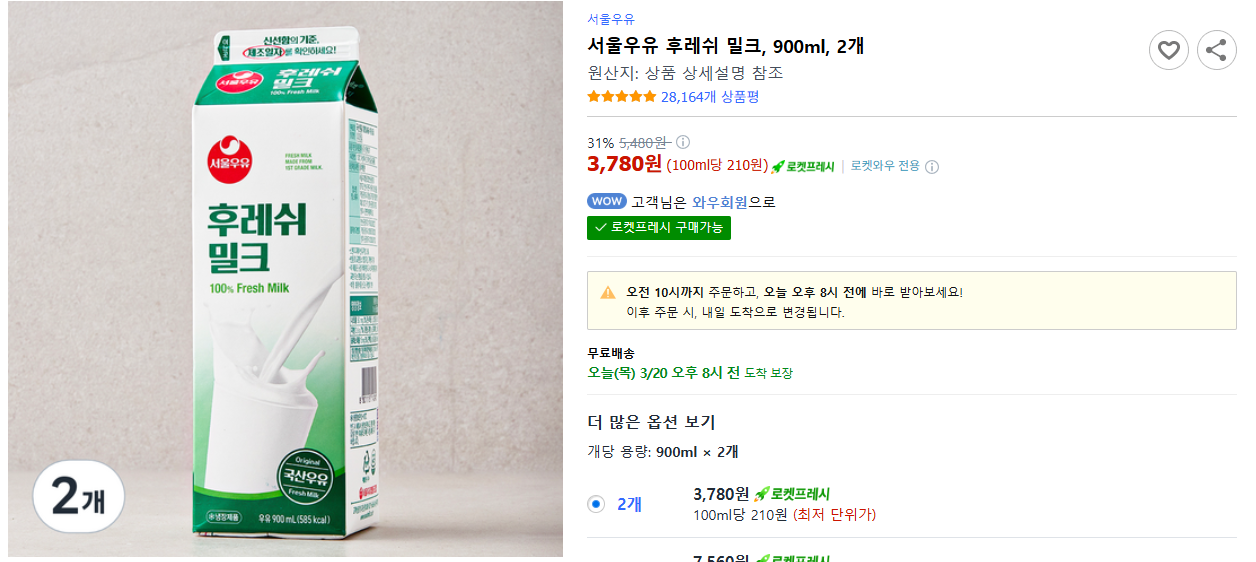Click info icon next to 로켓와우 전용
The height and width of the screenshot is (562, 1256).
[932, 167]
